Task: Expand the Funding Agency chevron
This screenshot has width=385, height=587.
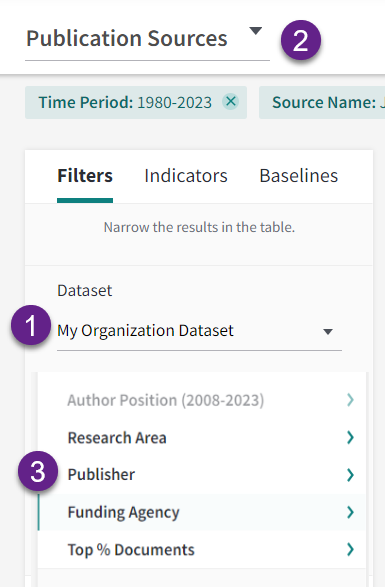Action: pyautogui.click(x=350, y=512)
